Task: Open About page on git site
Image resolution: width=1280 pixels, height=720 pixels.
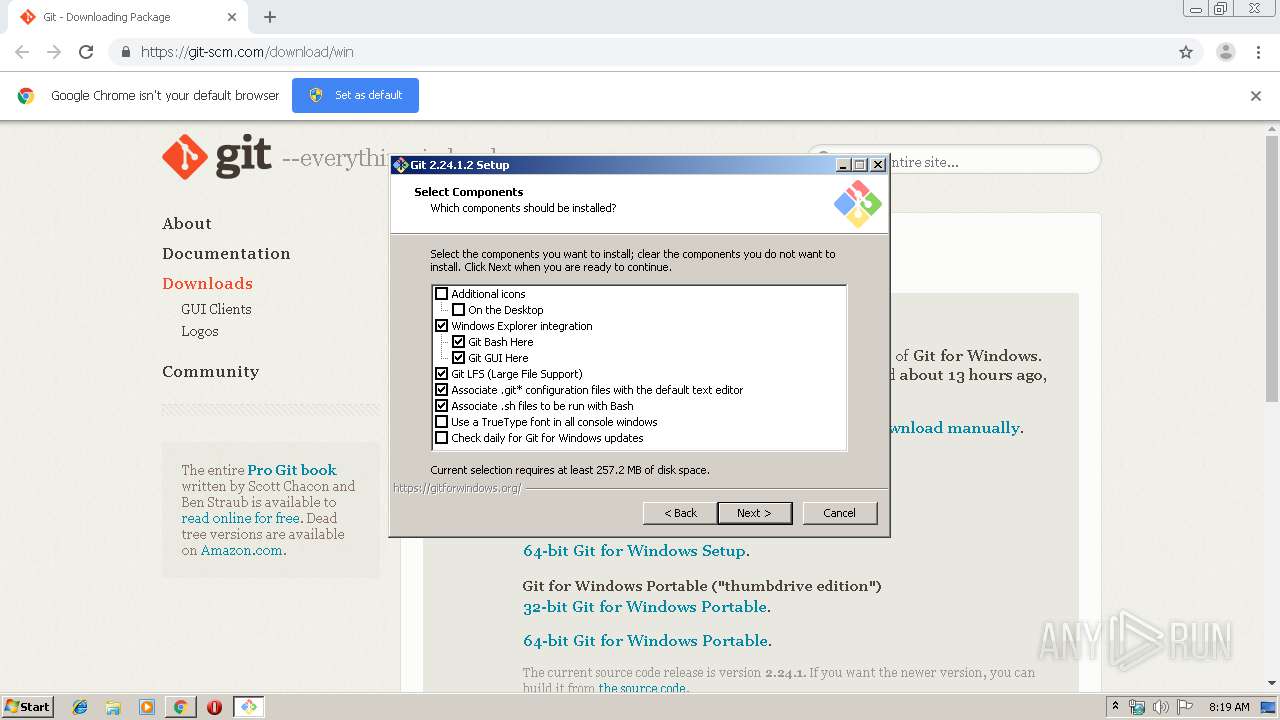Action: pyautogui.click(x=187, y=224)
